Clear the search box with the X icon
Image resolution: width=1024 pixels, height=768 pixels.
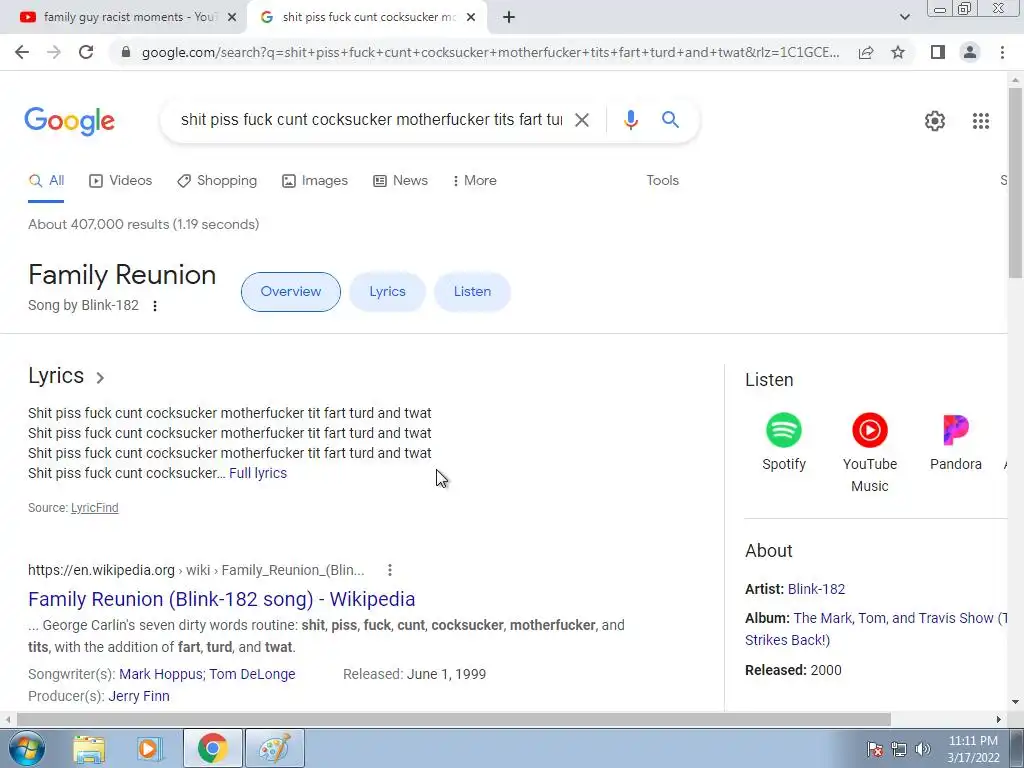581,120
